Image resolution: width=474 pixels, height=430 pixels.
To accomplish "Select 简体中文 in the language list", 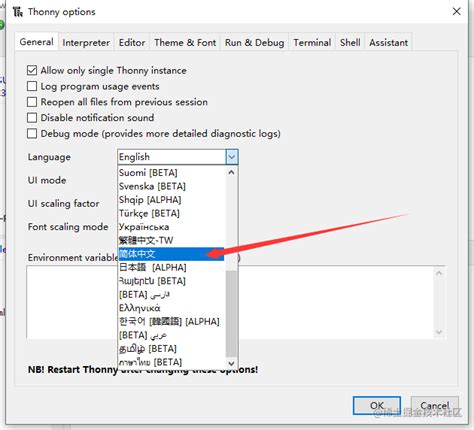I will pos(171,254).
